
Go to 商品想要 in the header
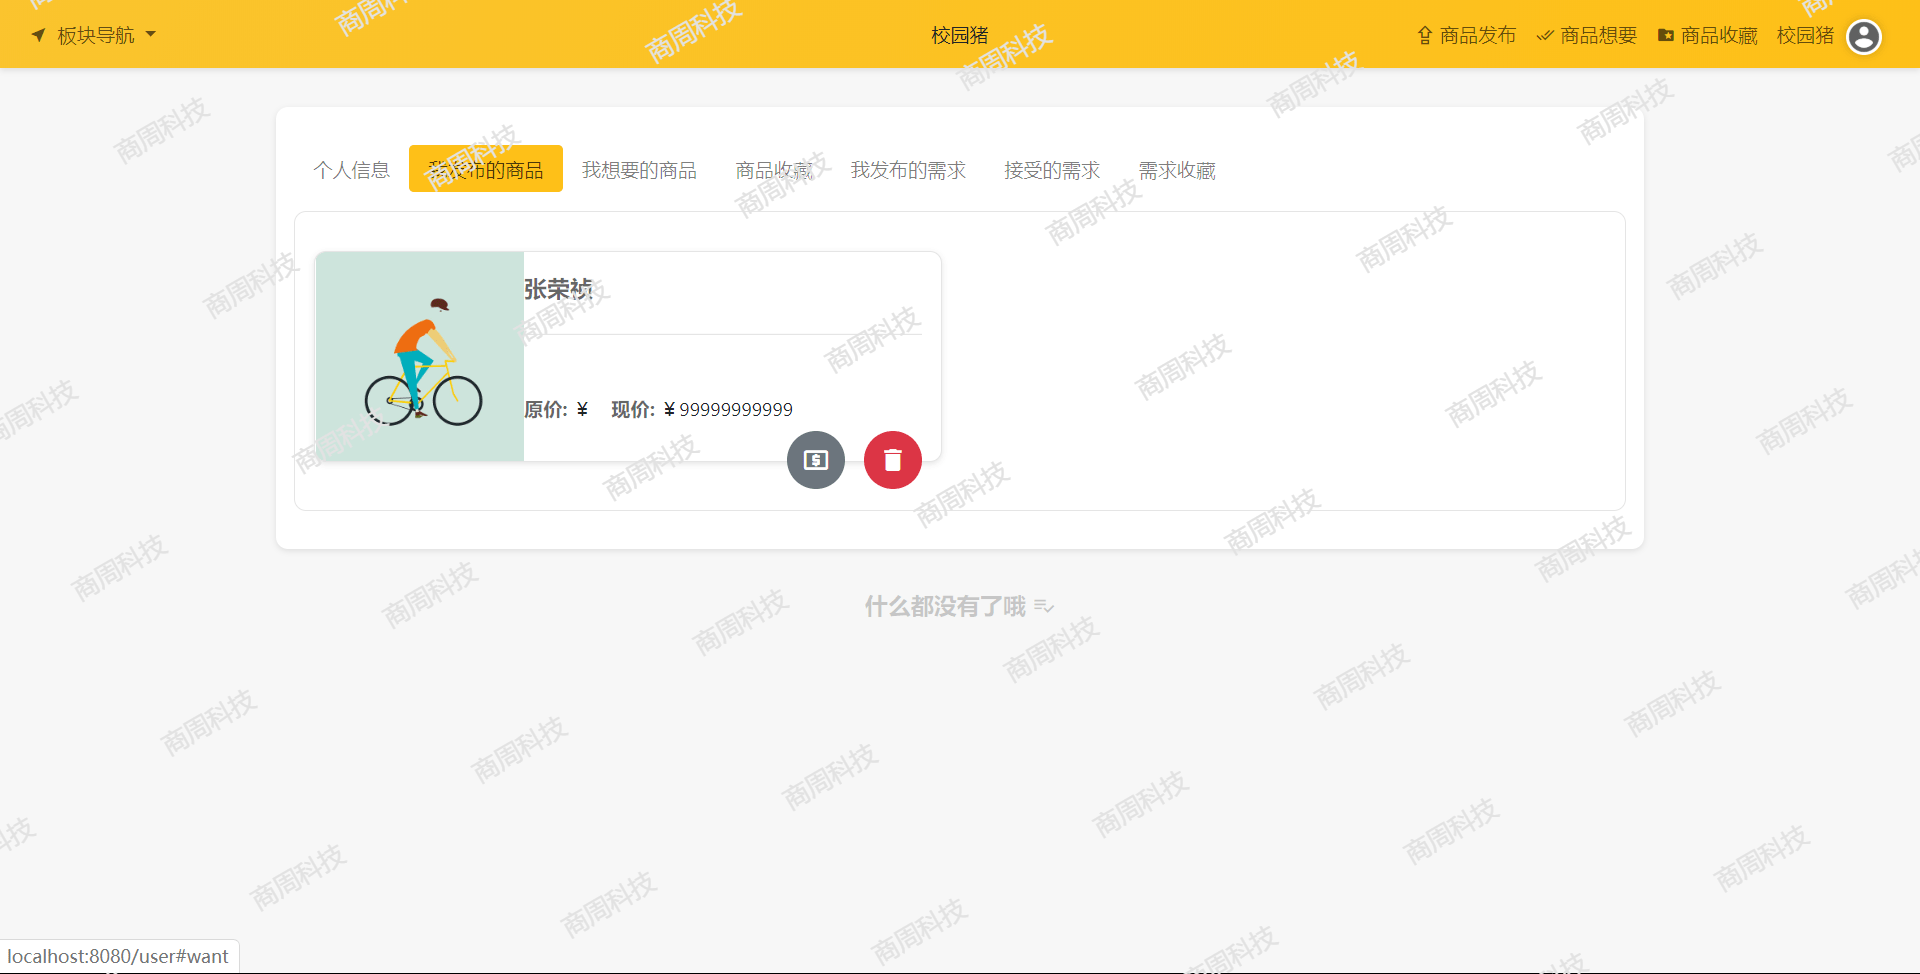pyautogui.click(x=1587, y=35)
